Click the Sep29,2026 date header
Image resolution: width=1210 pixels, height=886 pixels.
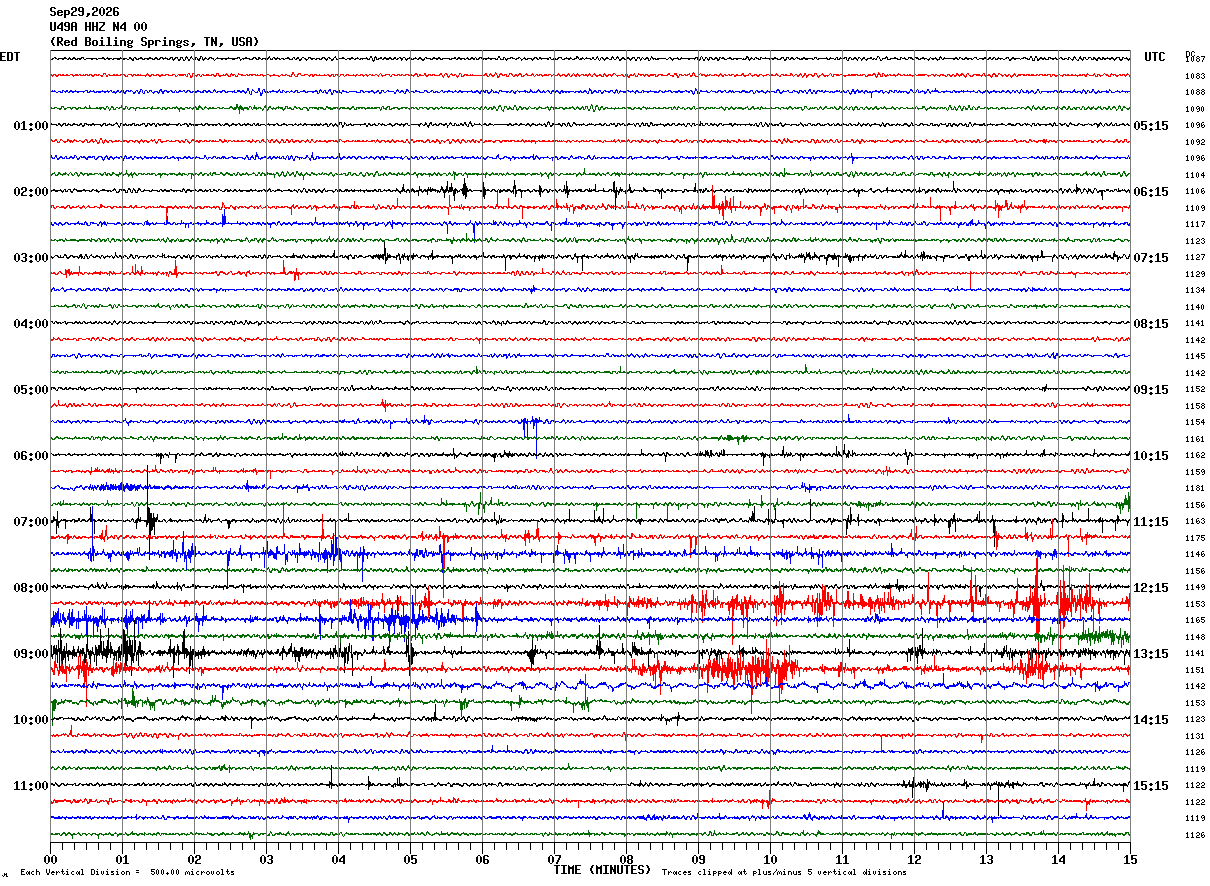click(84, 12)
